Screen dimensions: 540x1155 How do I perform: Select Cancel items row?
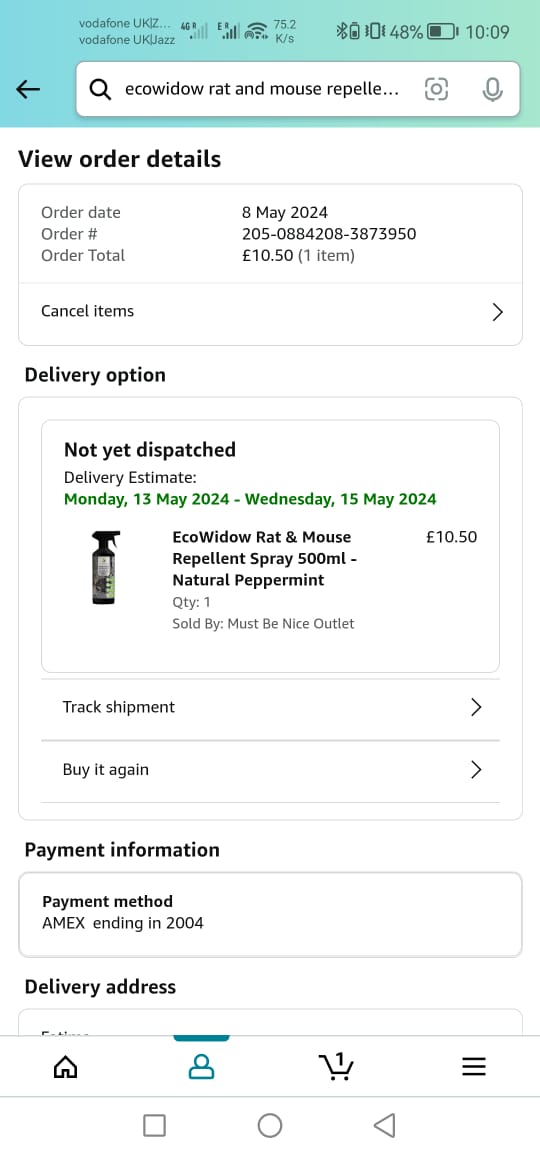pyautogui.click(x=270, y=312)
